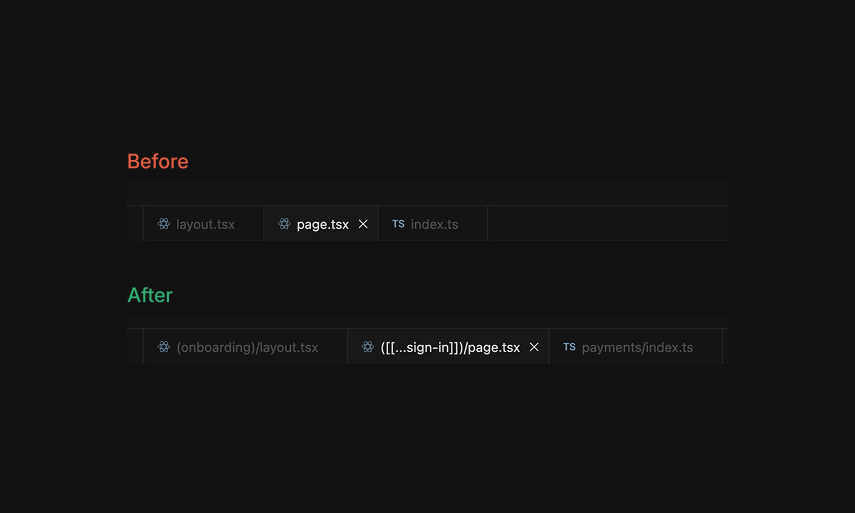Screen dimensions: 855x513
Task: Click the Before heading text
Action: 158,161
